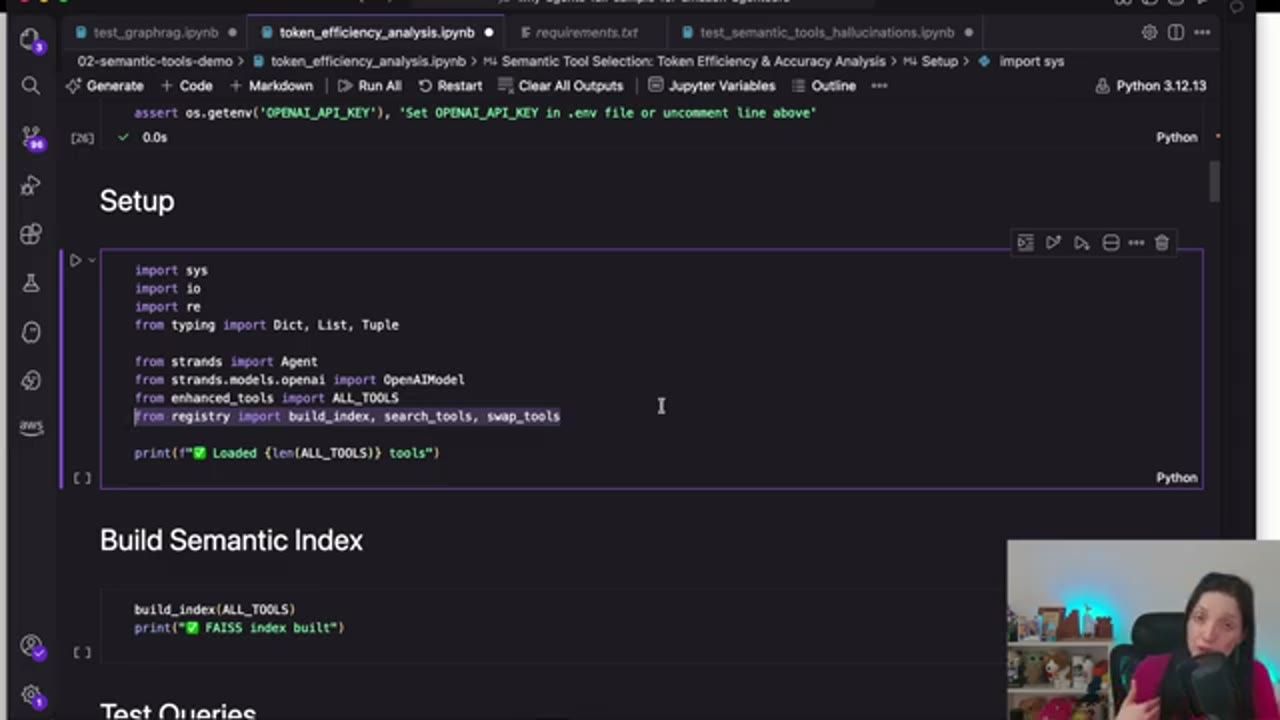Open the Run and Debug view
The height and width of the screenshot is (720, 1280).
(x=31, y=185)
